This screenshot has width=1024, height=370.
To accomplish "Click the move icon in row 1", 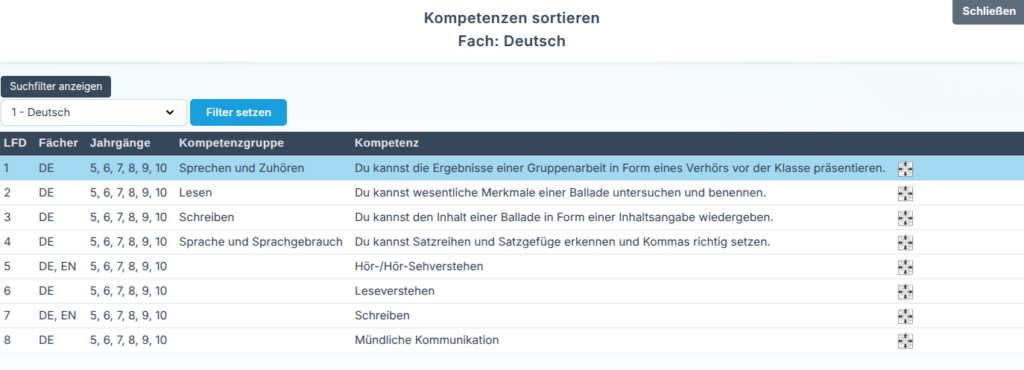I will [905, 170].
